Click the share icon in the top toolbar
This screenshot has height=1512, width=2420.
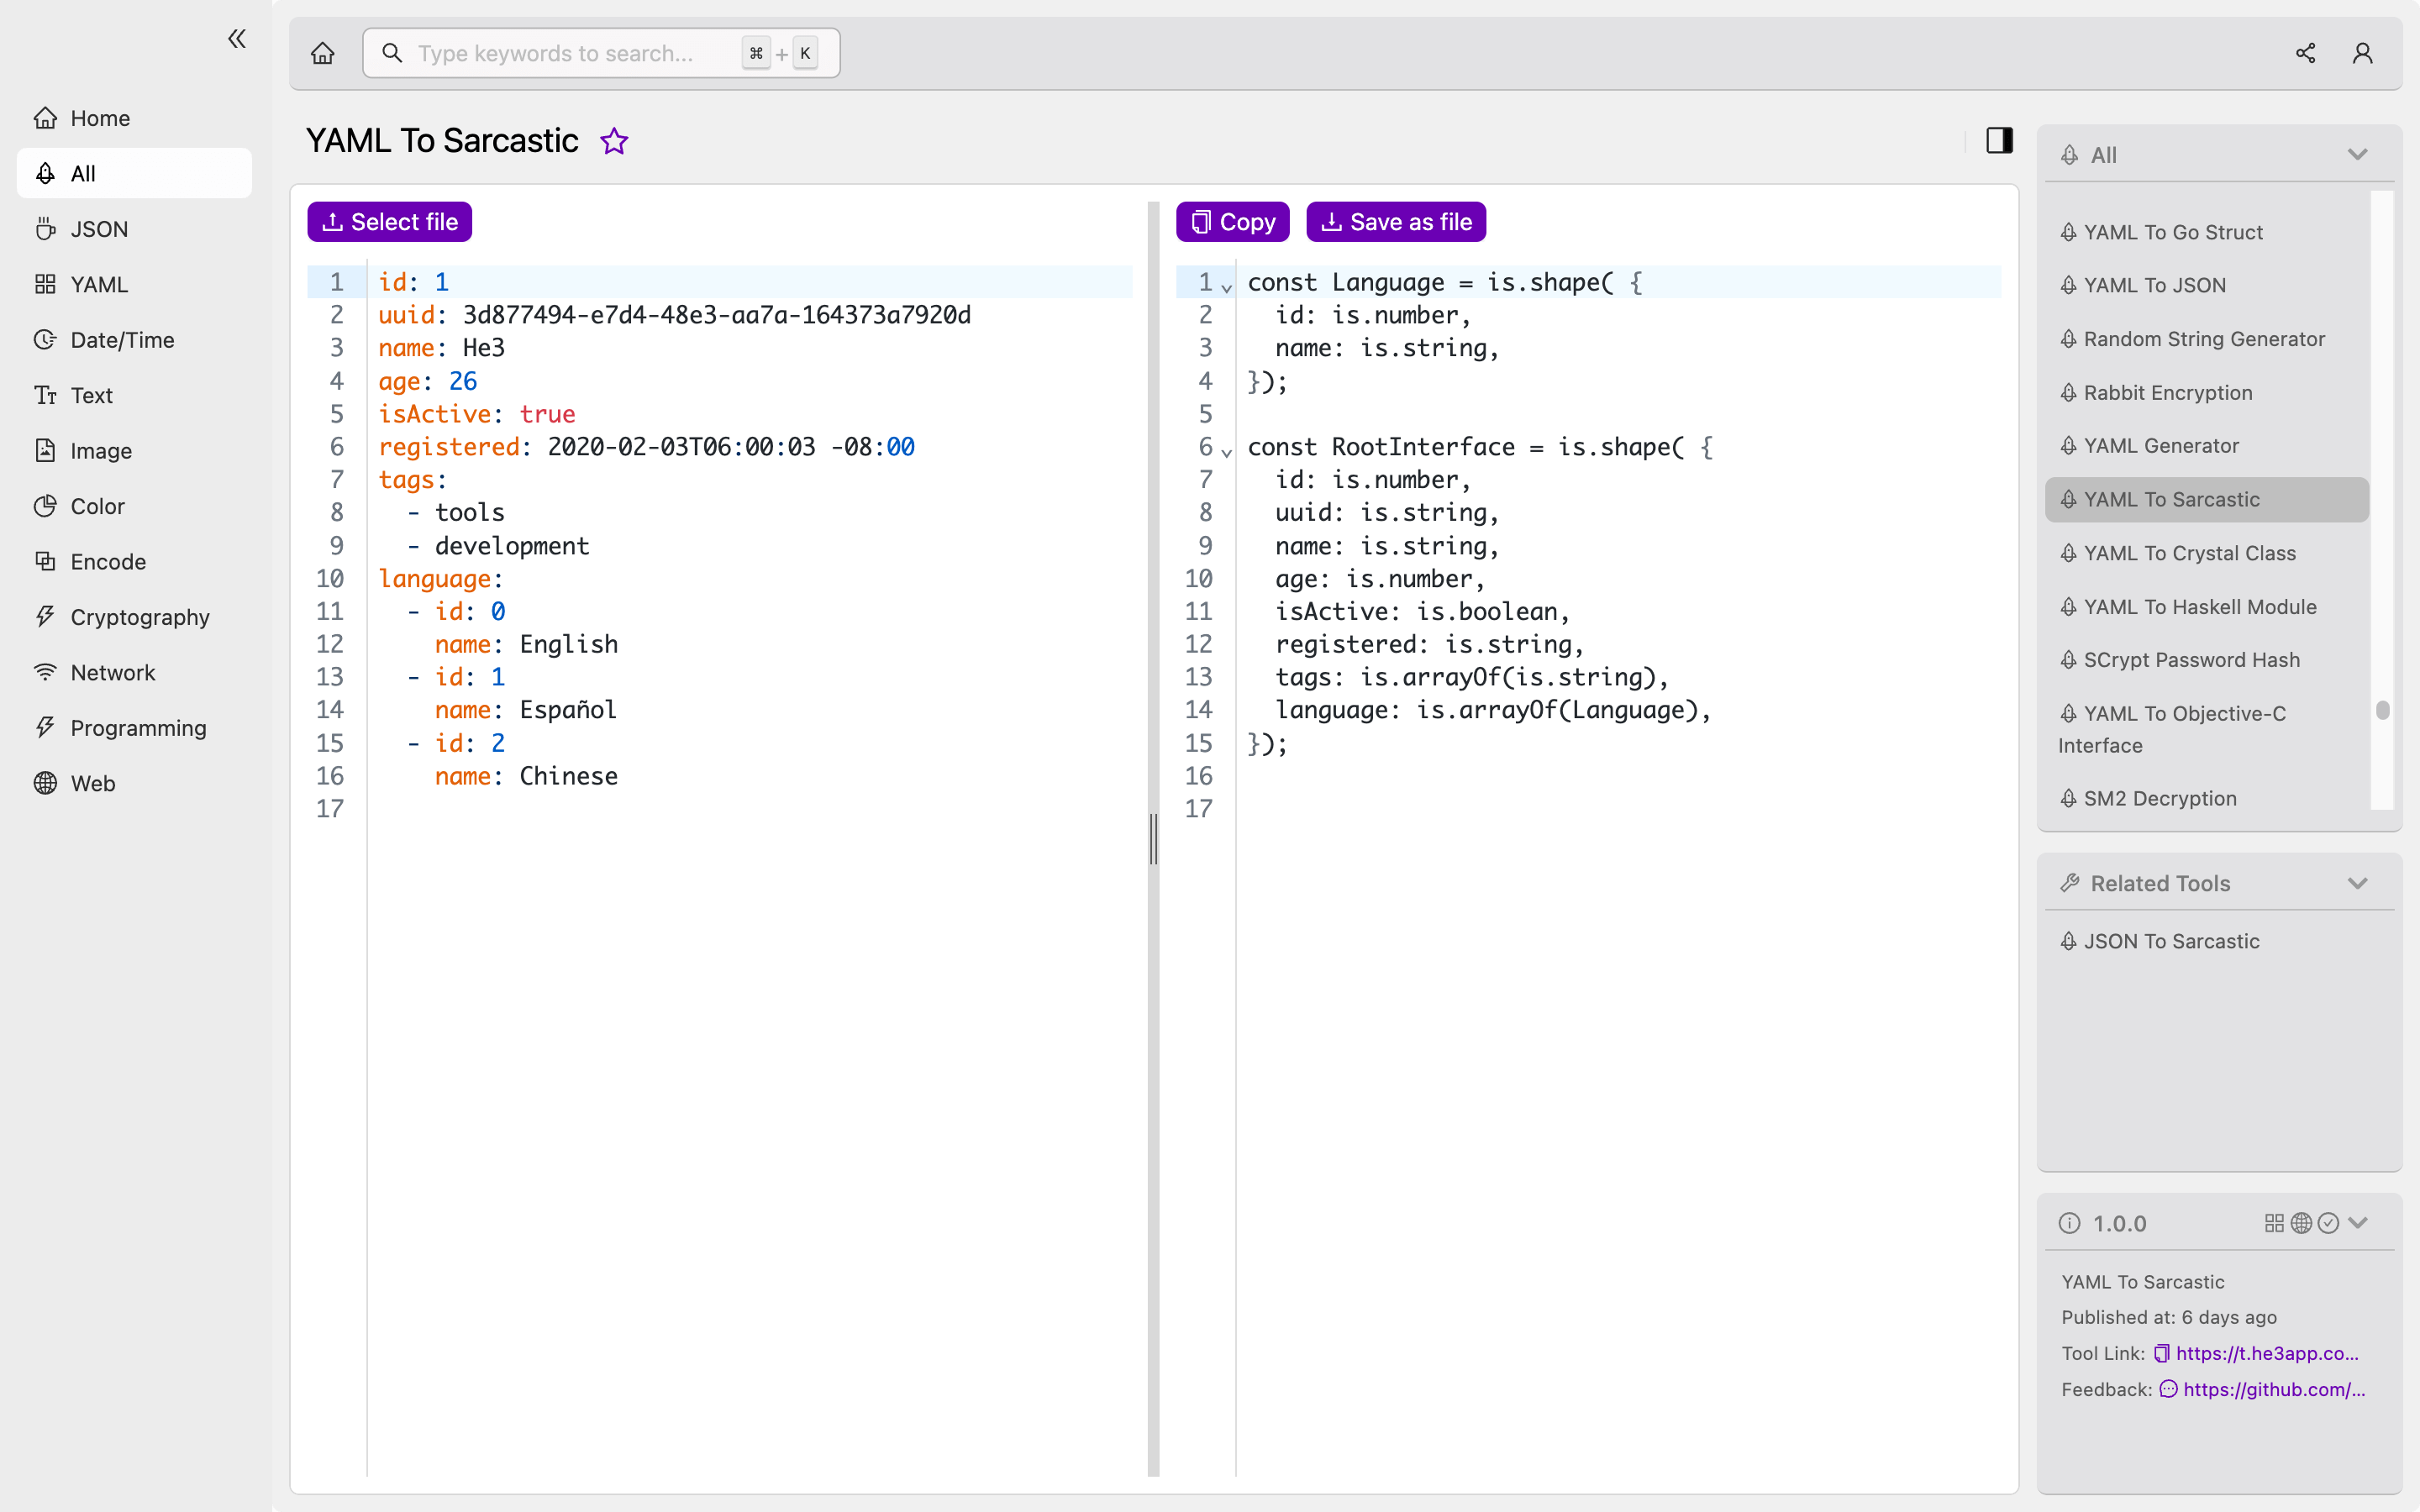point(2305,52)
